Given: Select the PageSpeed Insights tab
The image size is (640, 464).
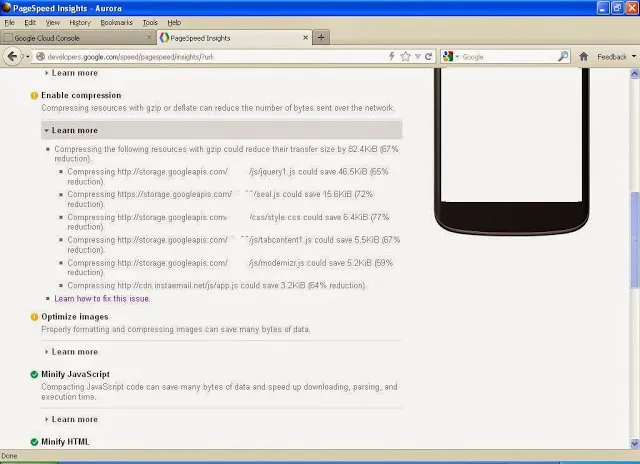Looking at the screenshot, I should [234, 38].
